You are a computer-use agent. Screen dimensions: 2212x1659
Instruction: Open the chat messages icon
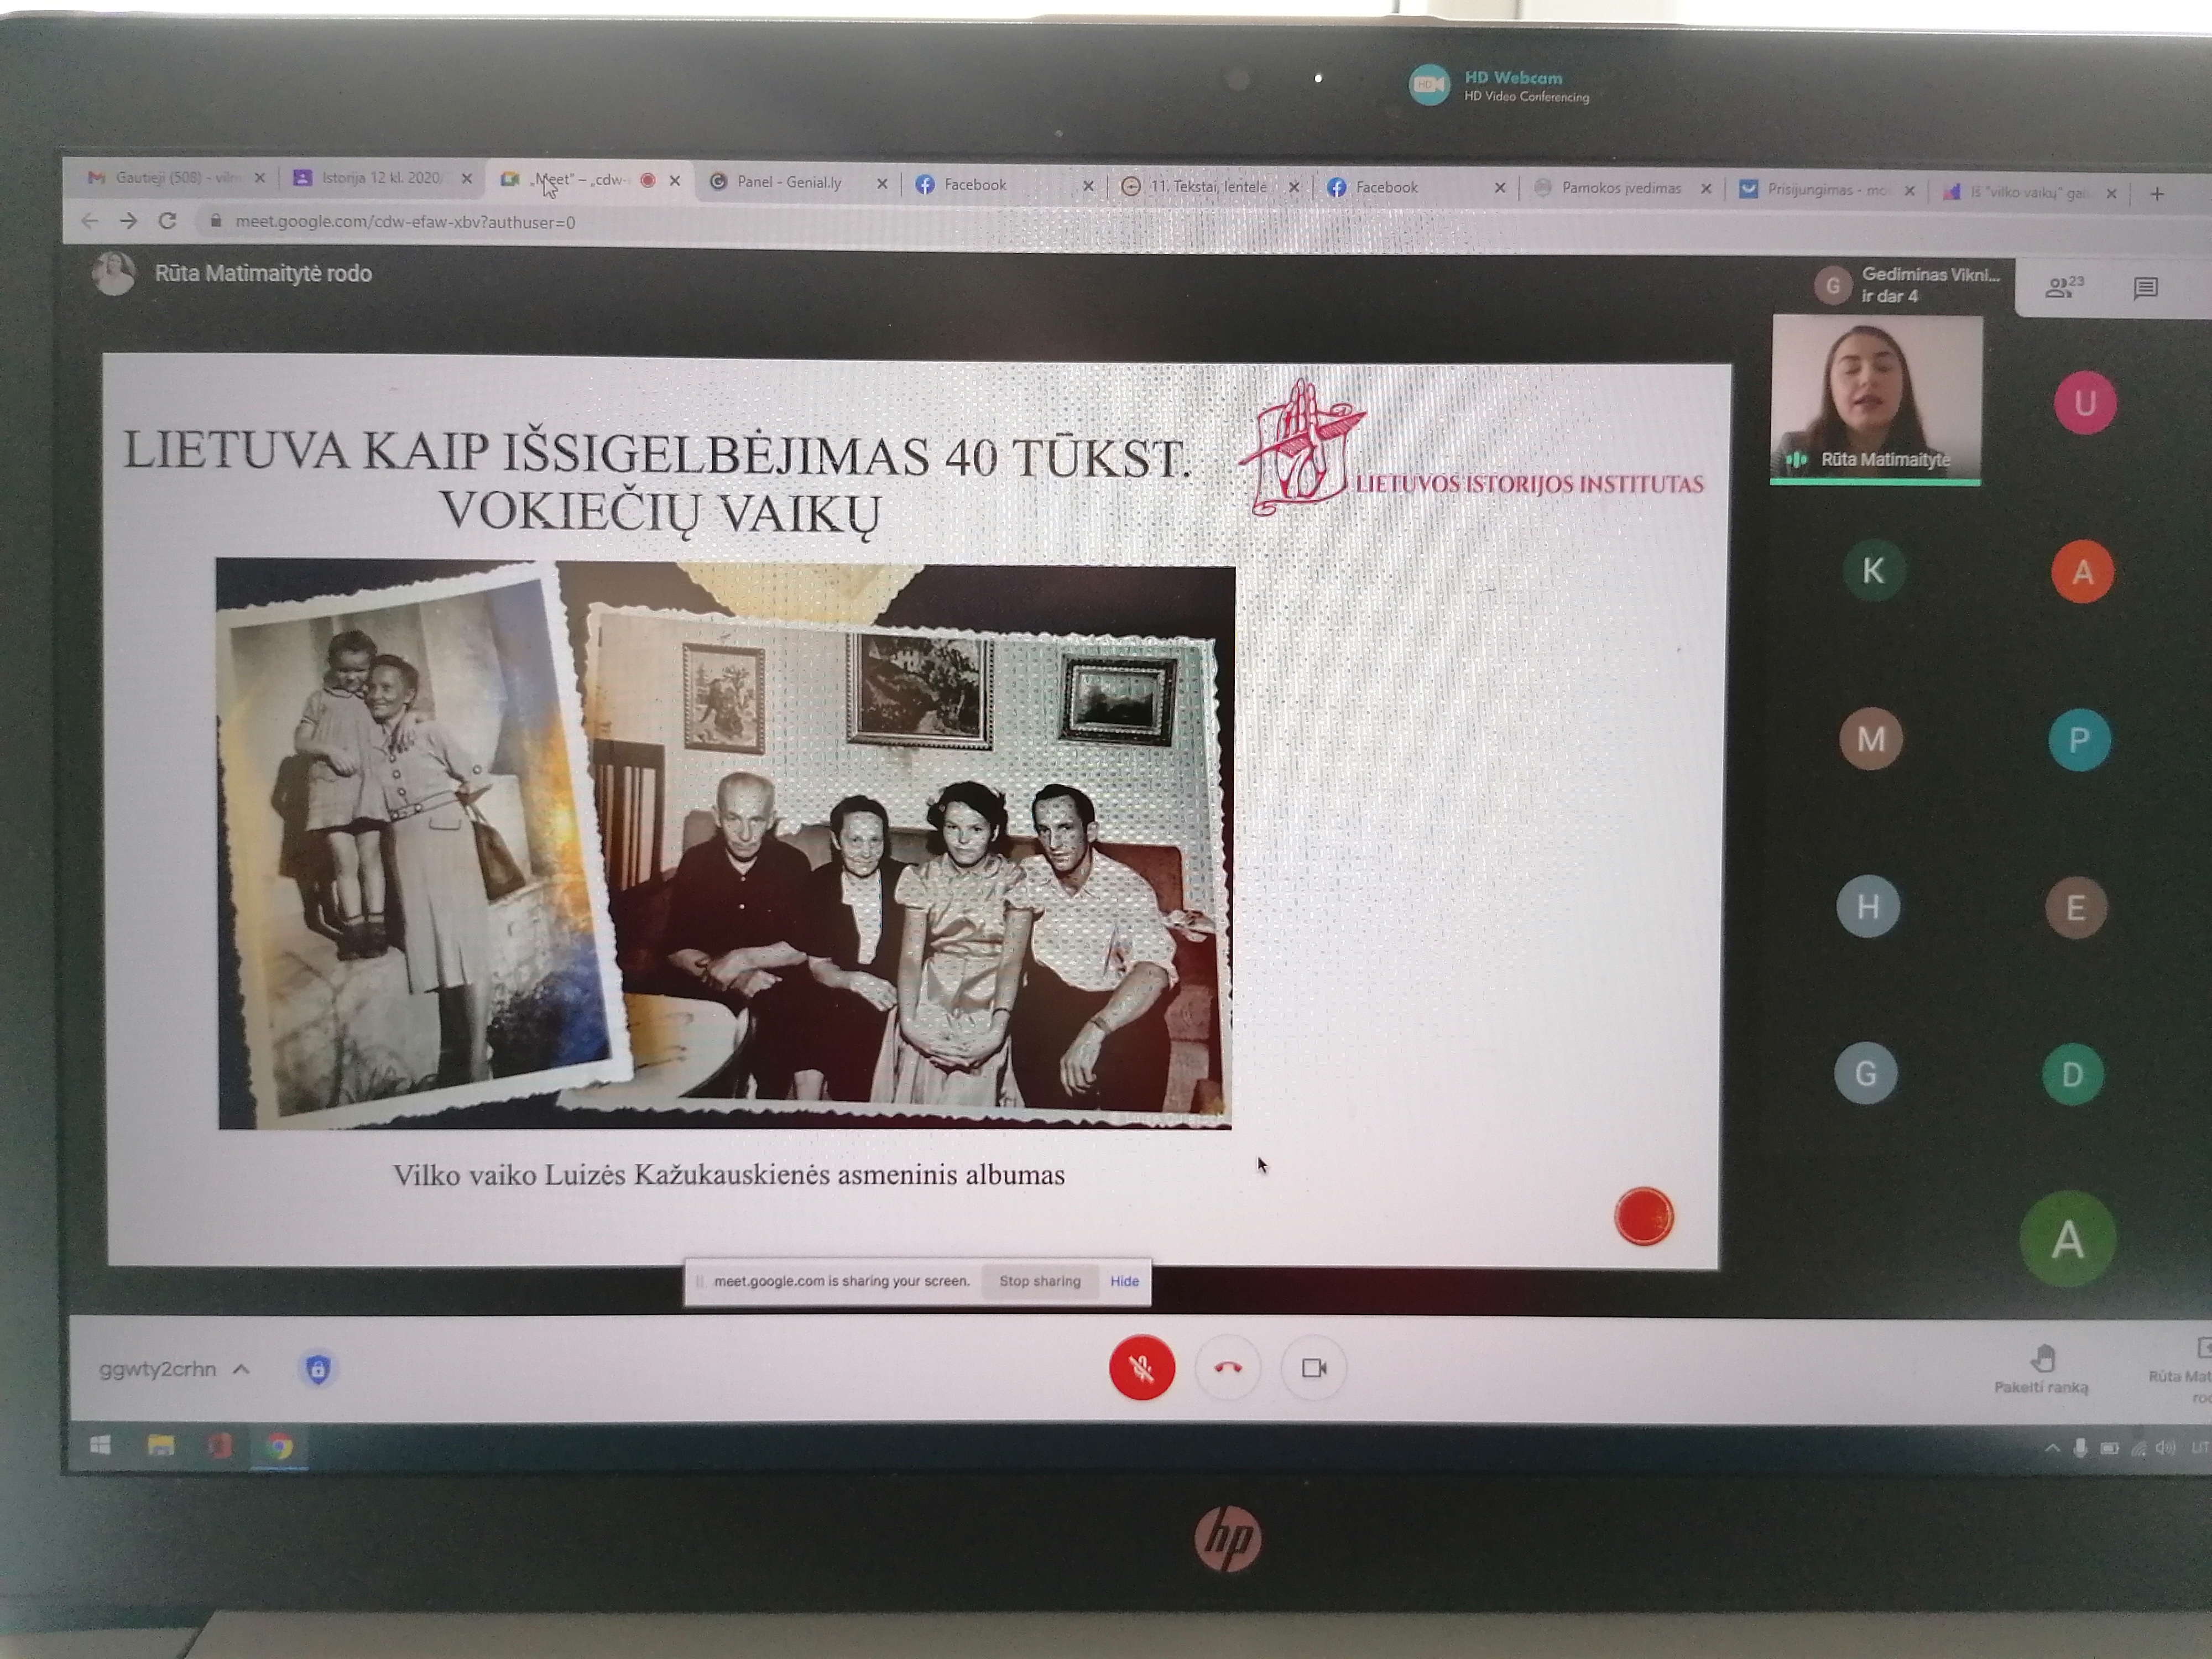2145,289
